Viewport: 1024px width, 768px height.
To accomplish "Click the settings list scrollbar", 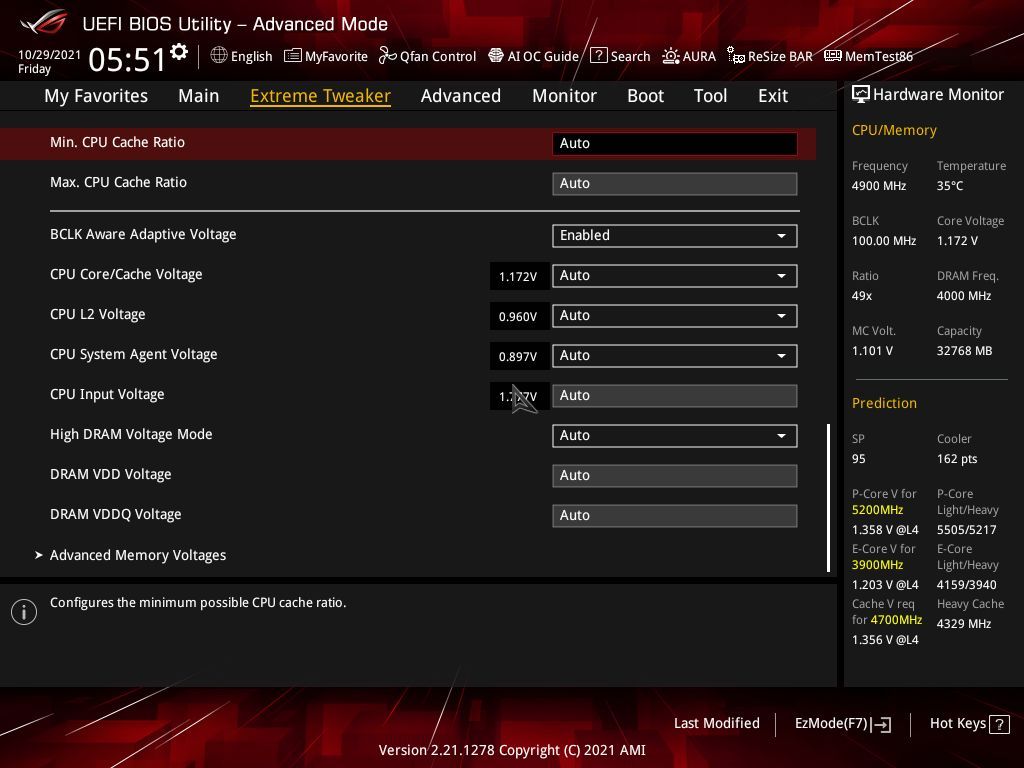I will [828, 498].
